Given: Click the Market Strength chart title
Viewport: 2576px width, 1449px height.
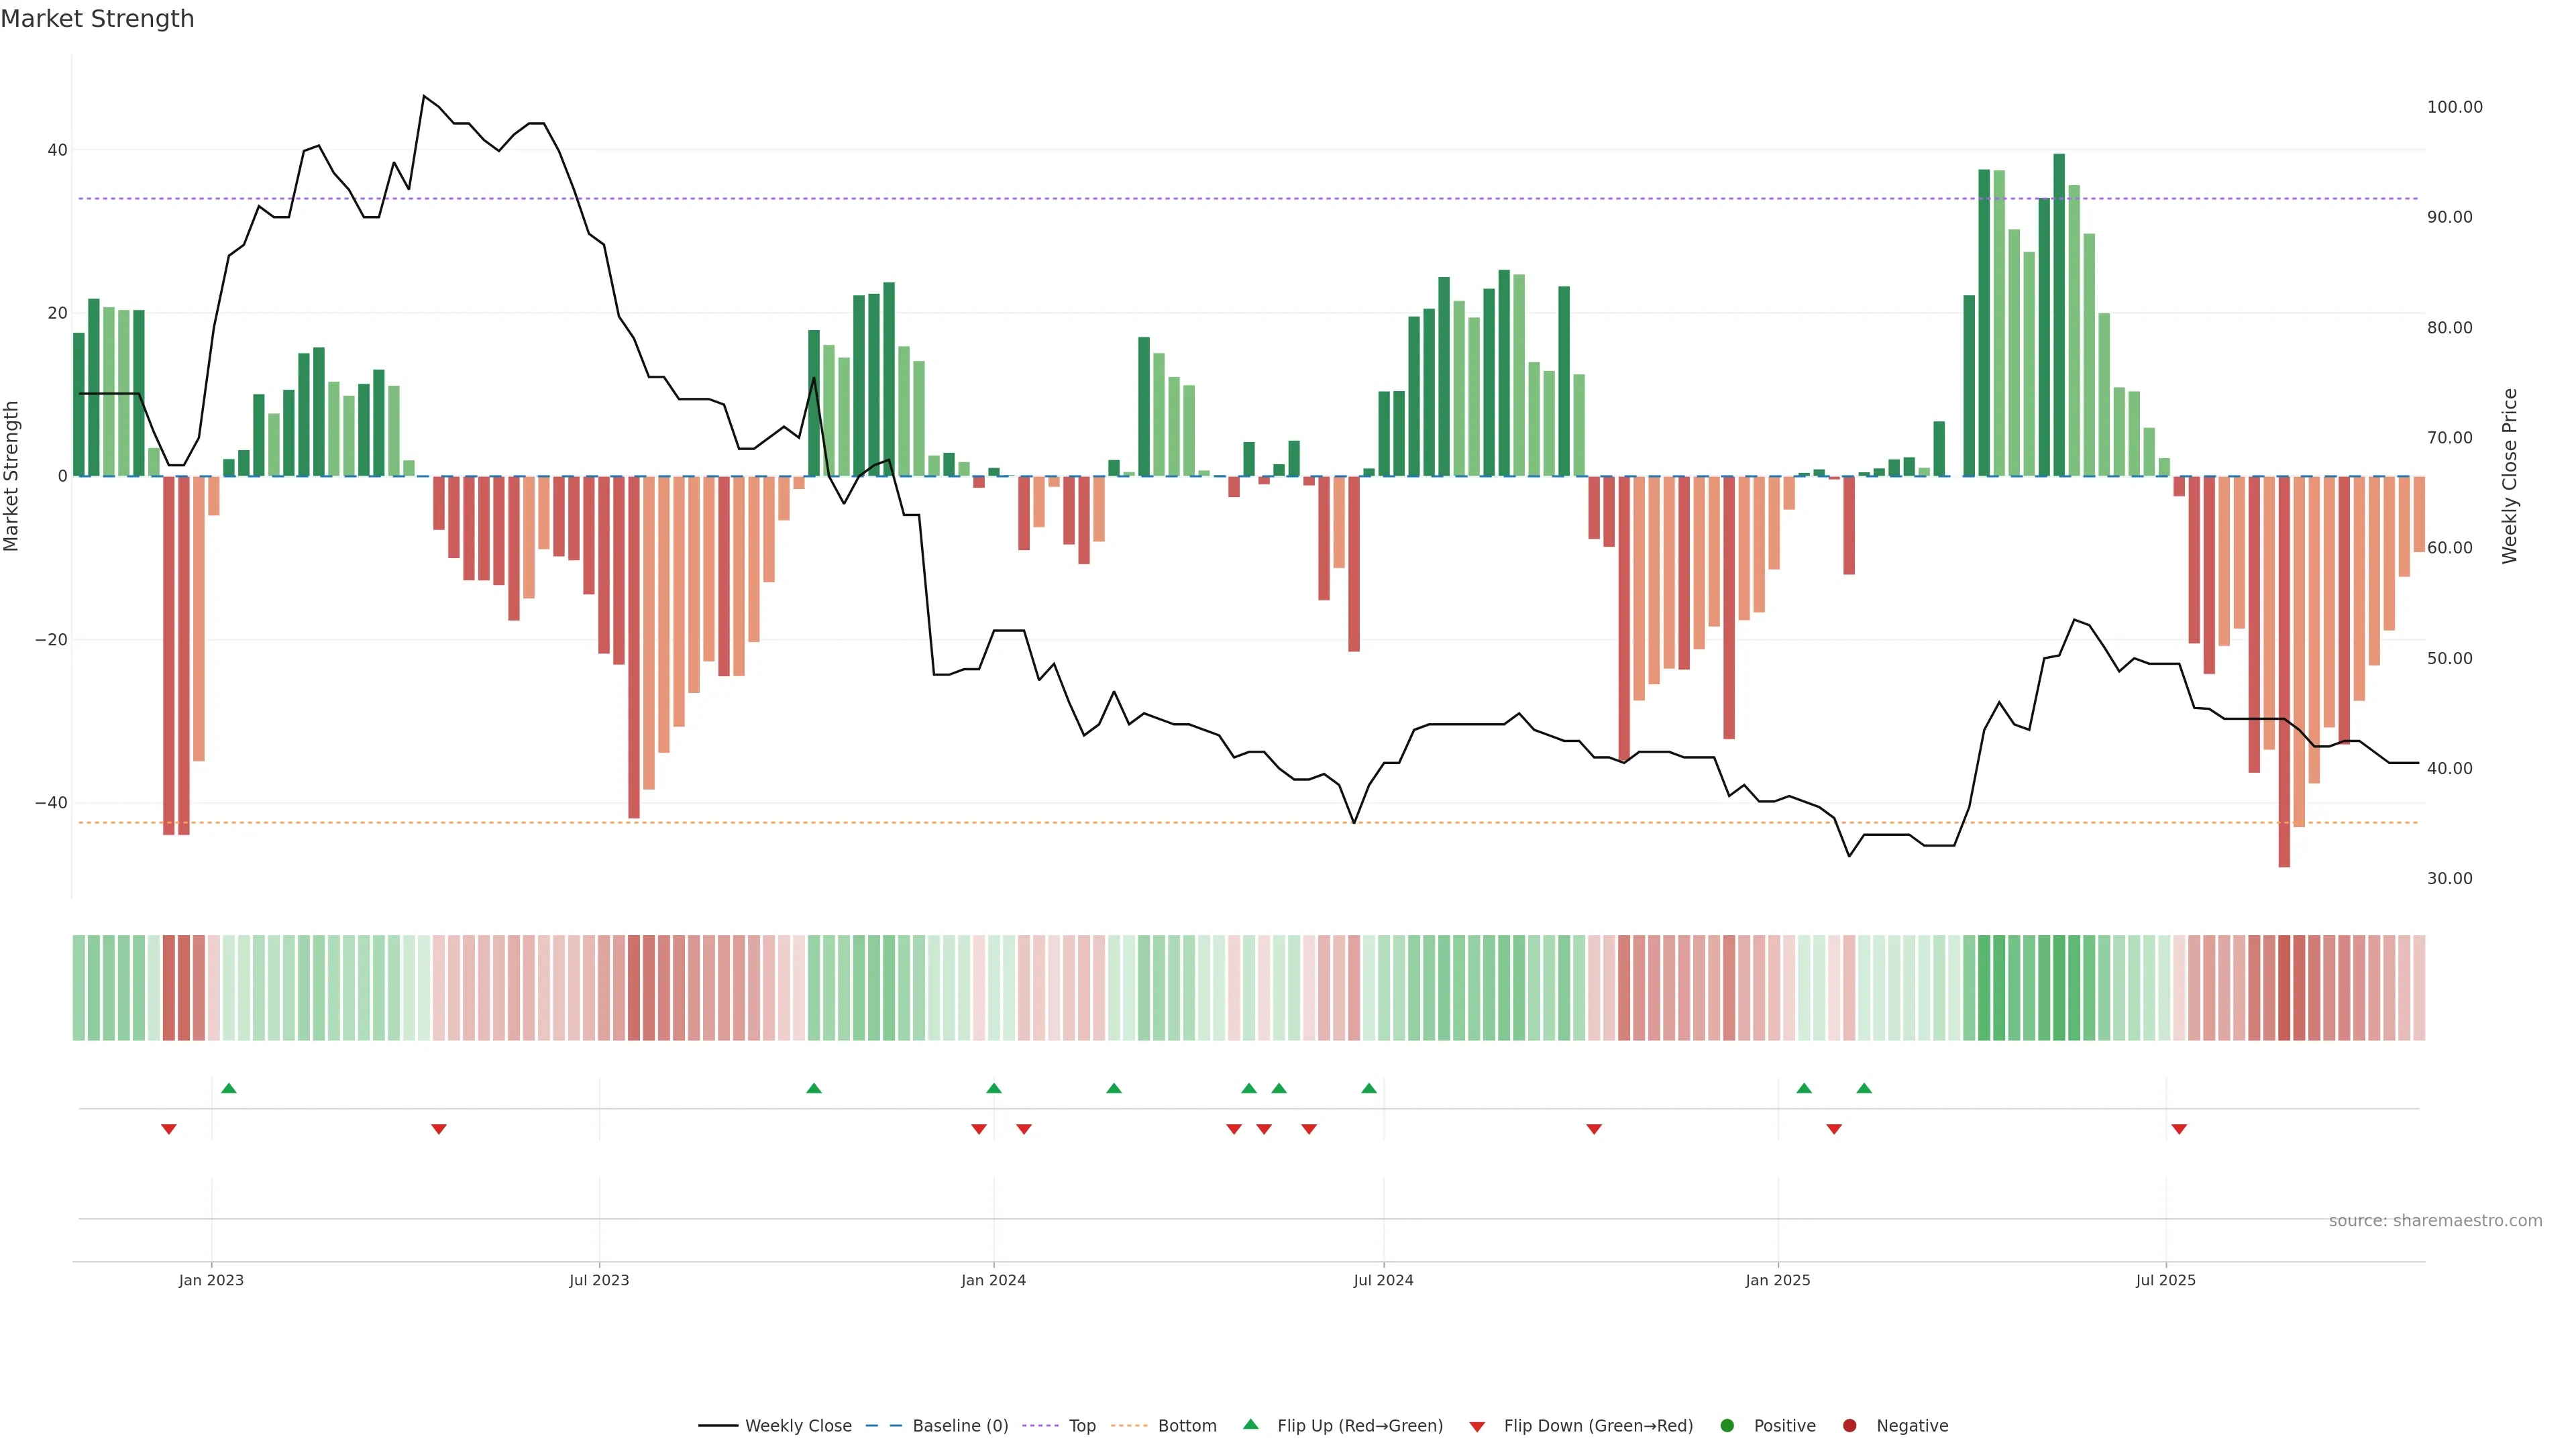Looking at the screenshot, I should pyautogui.click(x=97, y=19).
